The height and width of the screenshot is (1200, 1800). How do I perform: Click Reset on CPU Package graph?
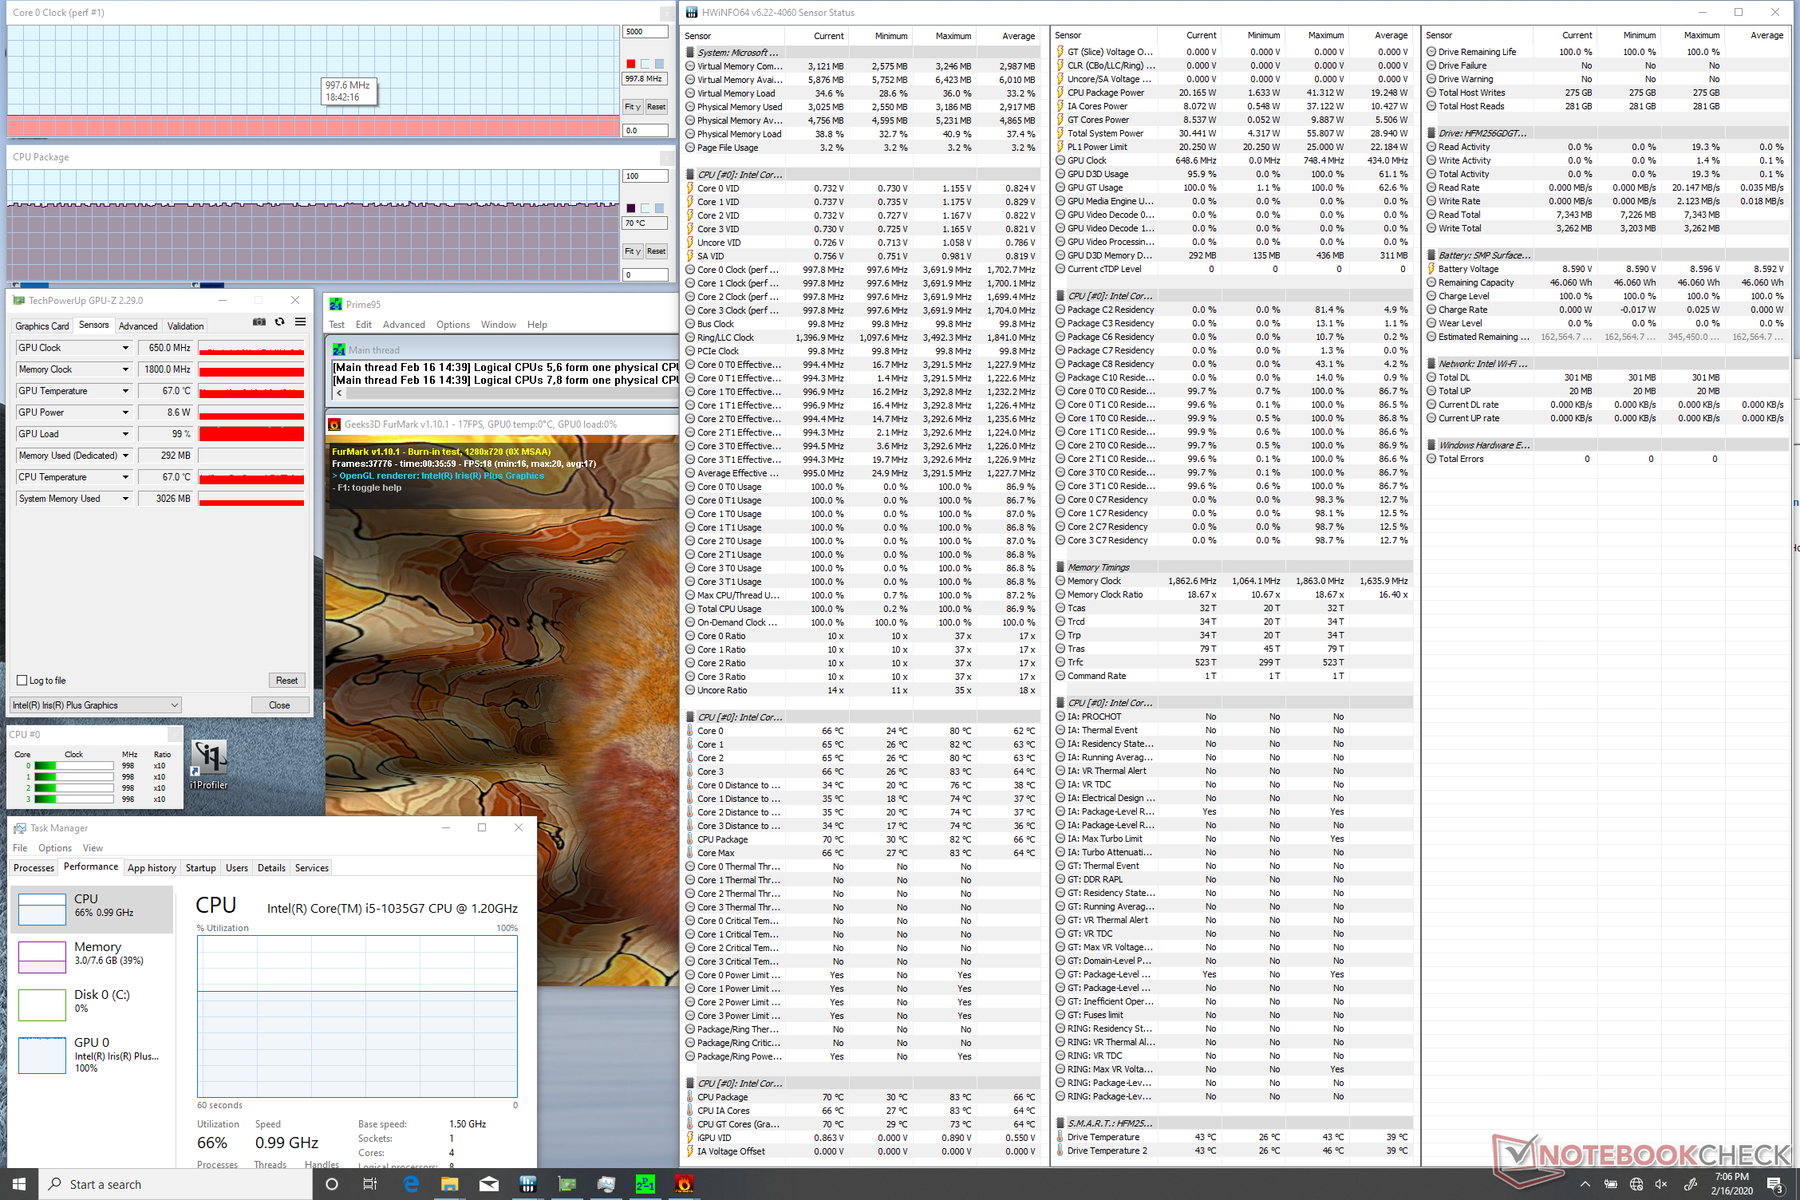tap(656, 251)
